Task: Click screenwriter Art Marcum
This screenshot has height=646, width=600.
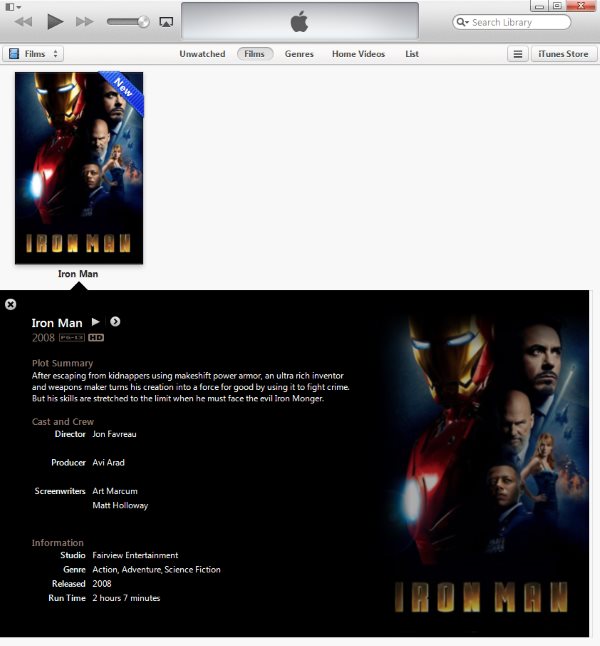Action: tap(115, 491)
